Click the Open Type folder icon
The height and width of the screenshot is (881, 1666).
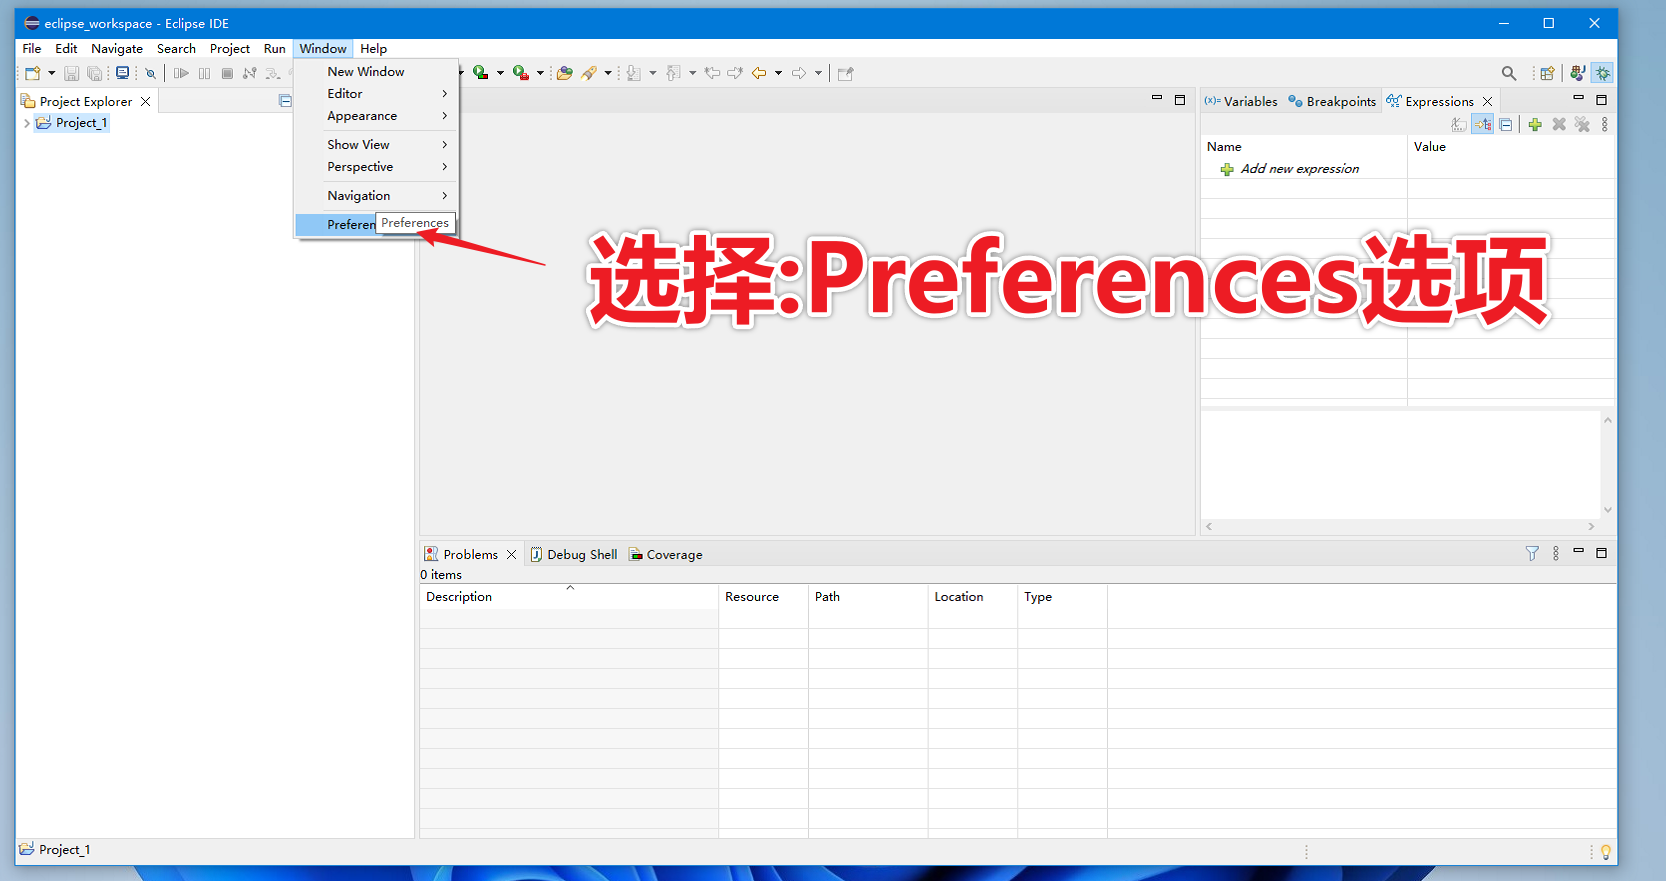click(x=565, y=73)
